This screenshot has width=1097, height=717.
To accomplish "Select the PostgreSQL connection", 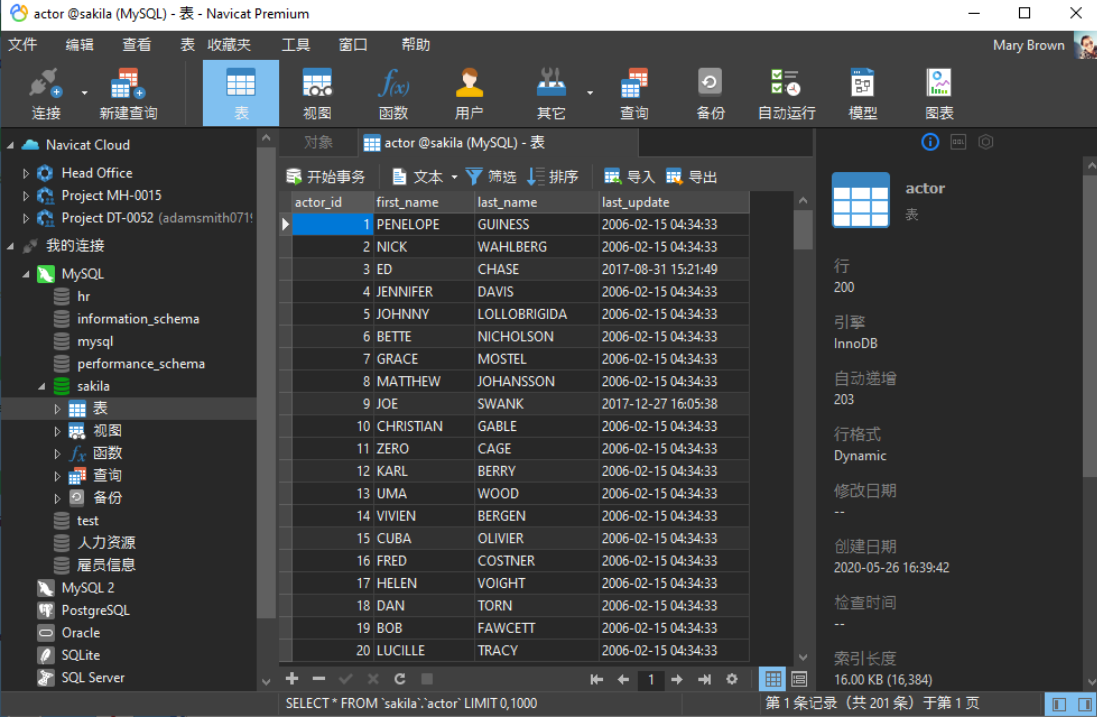I will tap(95, 611).
